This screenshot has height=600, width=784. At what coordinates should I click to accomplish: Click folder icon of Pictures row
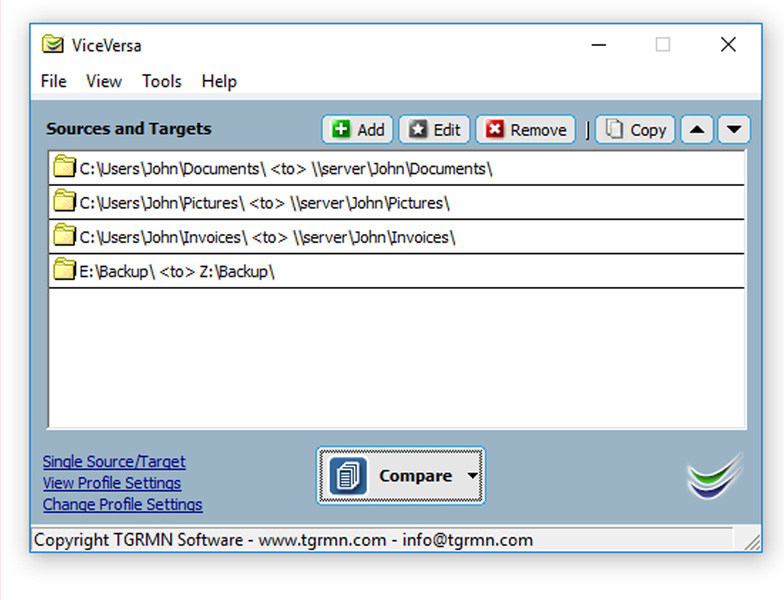[64, 200]
